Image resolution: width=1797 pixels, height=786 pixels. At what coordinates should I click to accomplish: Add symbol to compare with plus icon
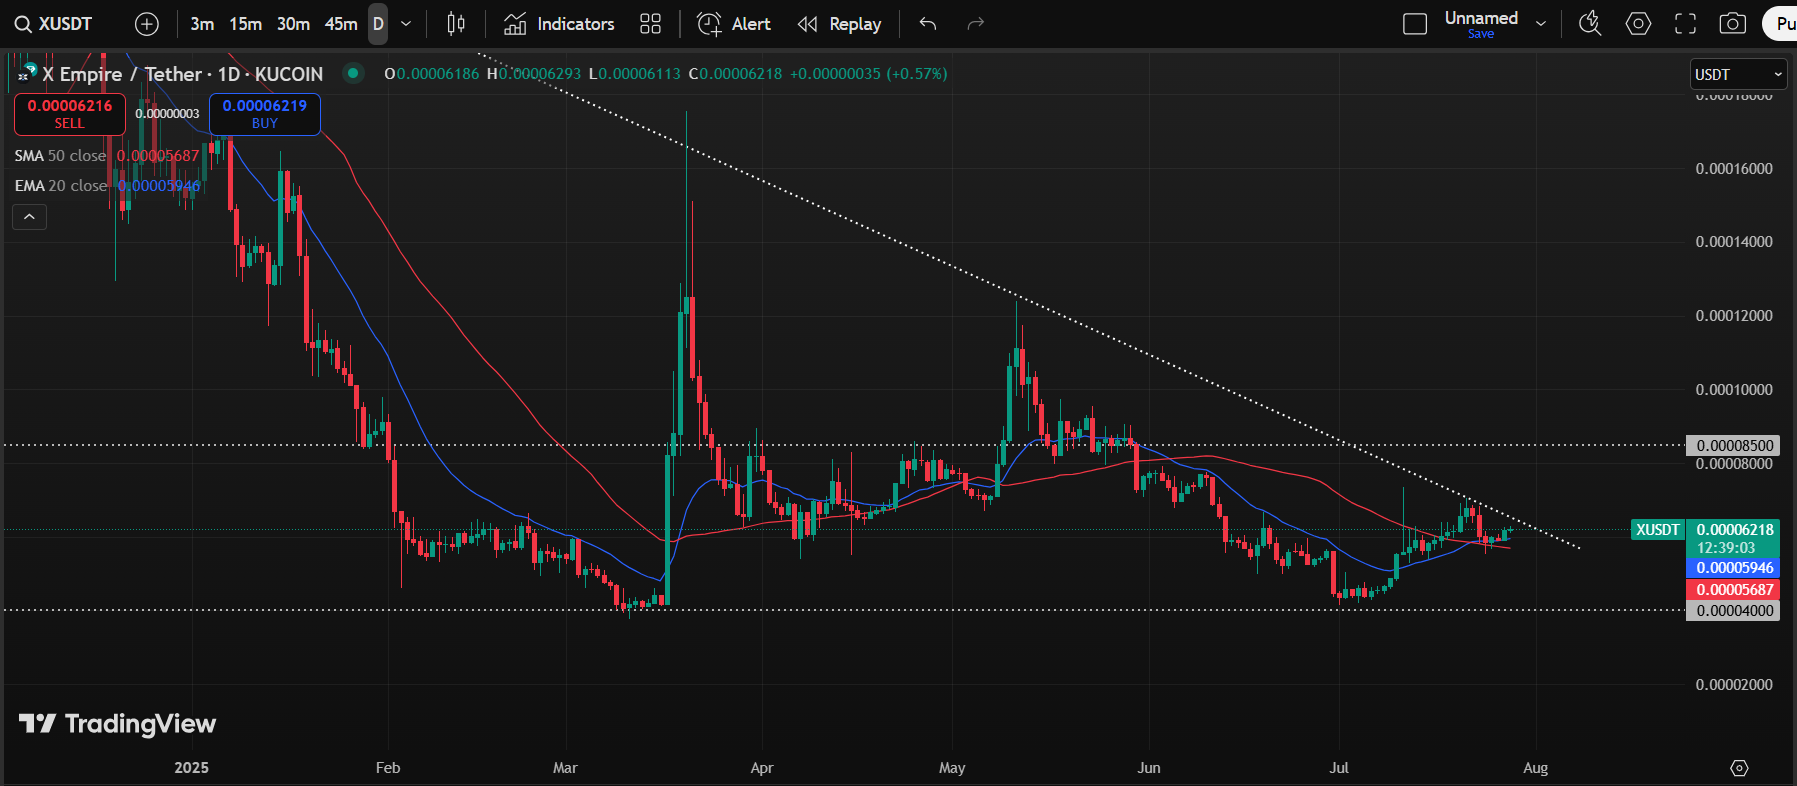pos(147,24)
